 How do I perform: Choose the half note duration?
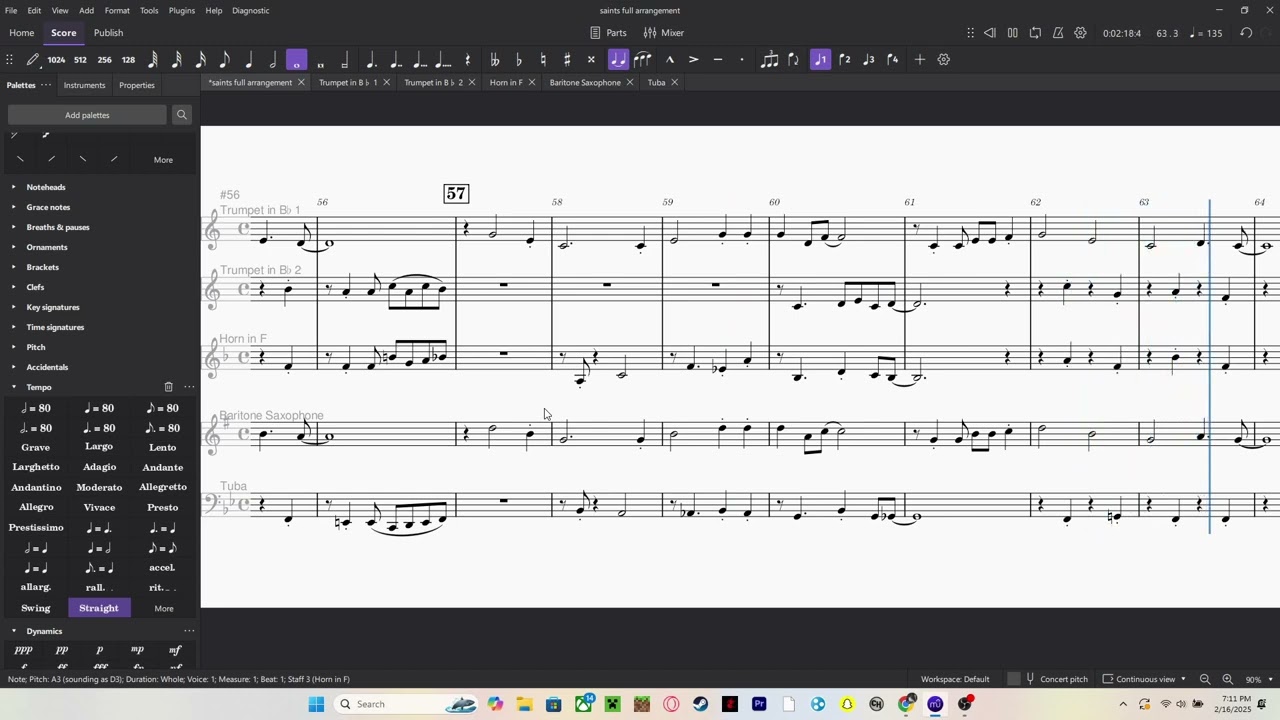(273, 60)
